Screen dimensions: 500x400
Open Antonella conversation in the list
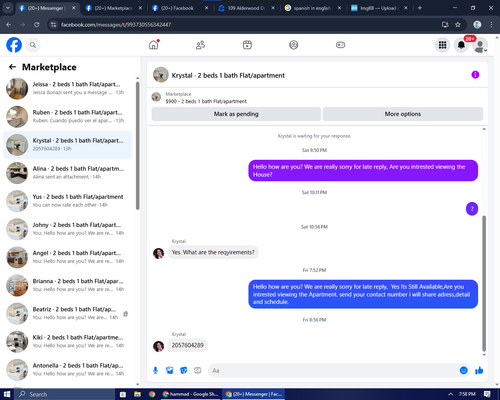(67, 370)
